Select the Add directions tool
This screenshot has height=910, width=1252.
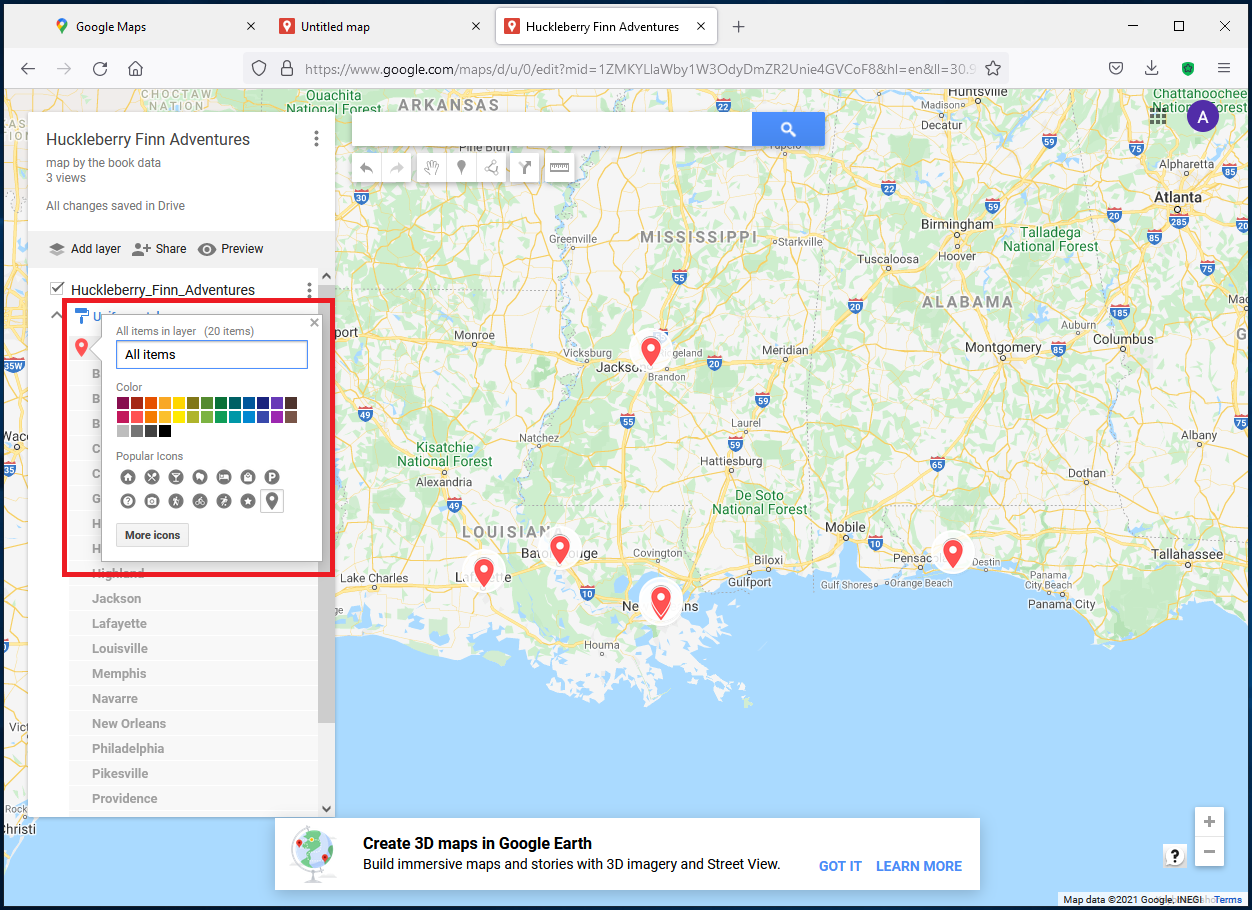click(524, 168)
